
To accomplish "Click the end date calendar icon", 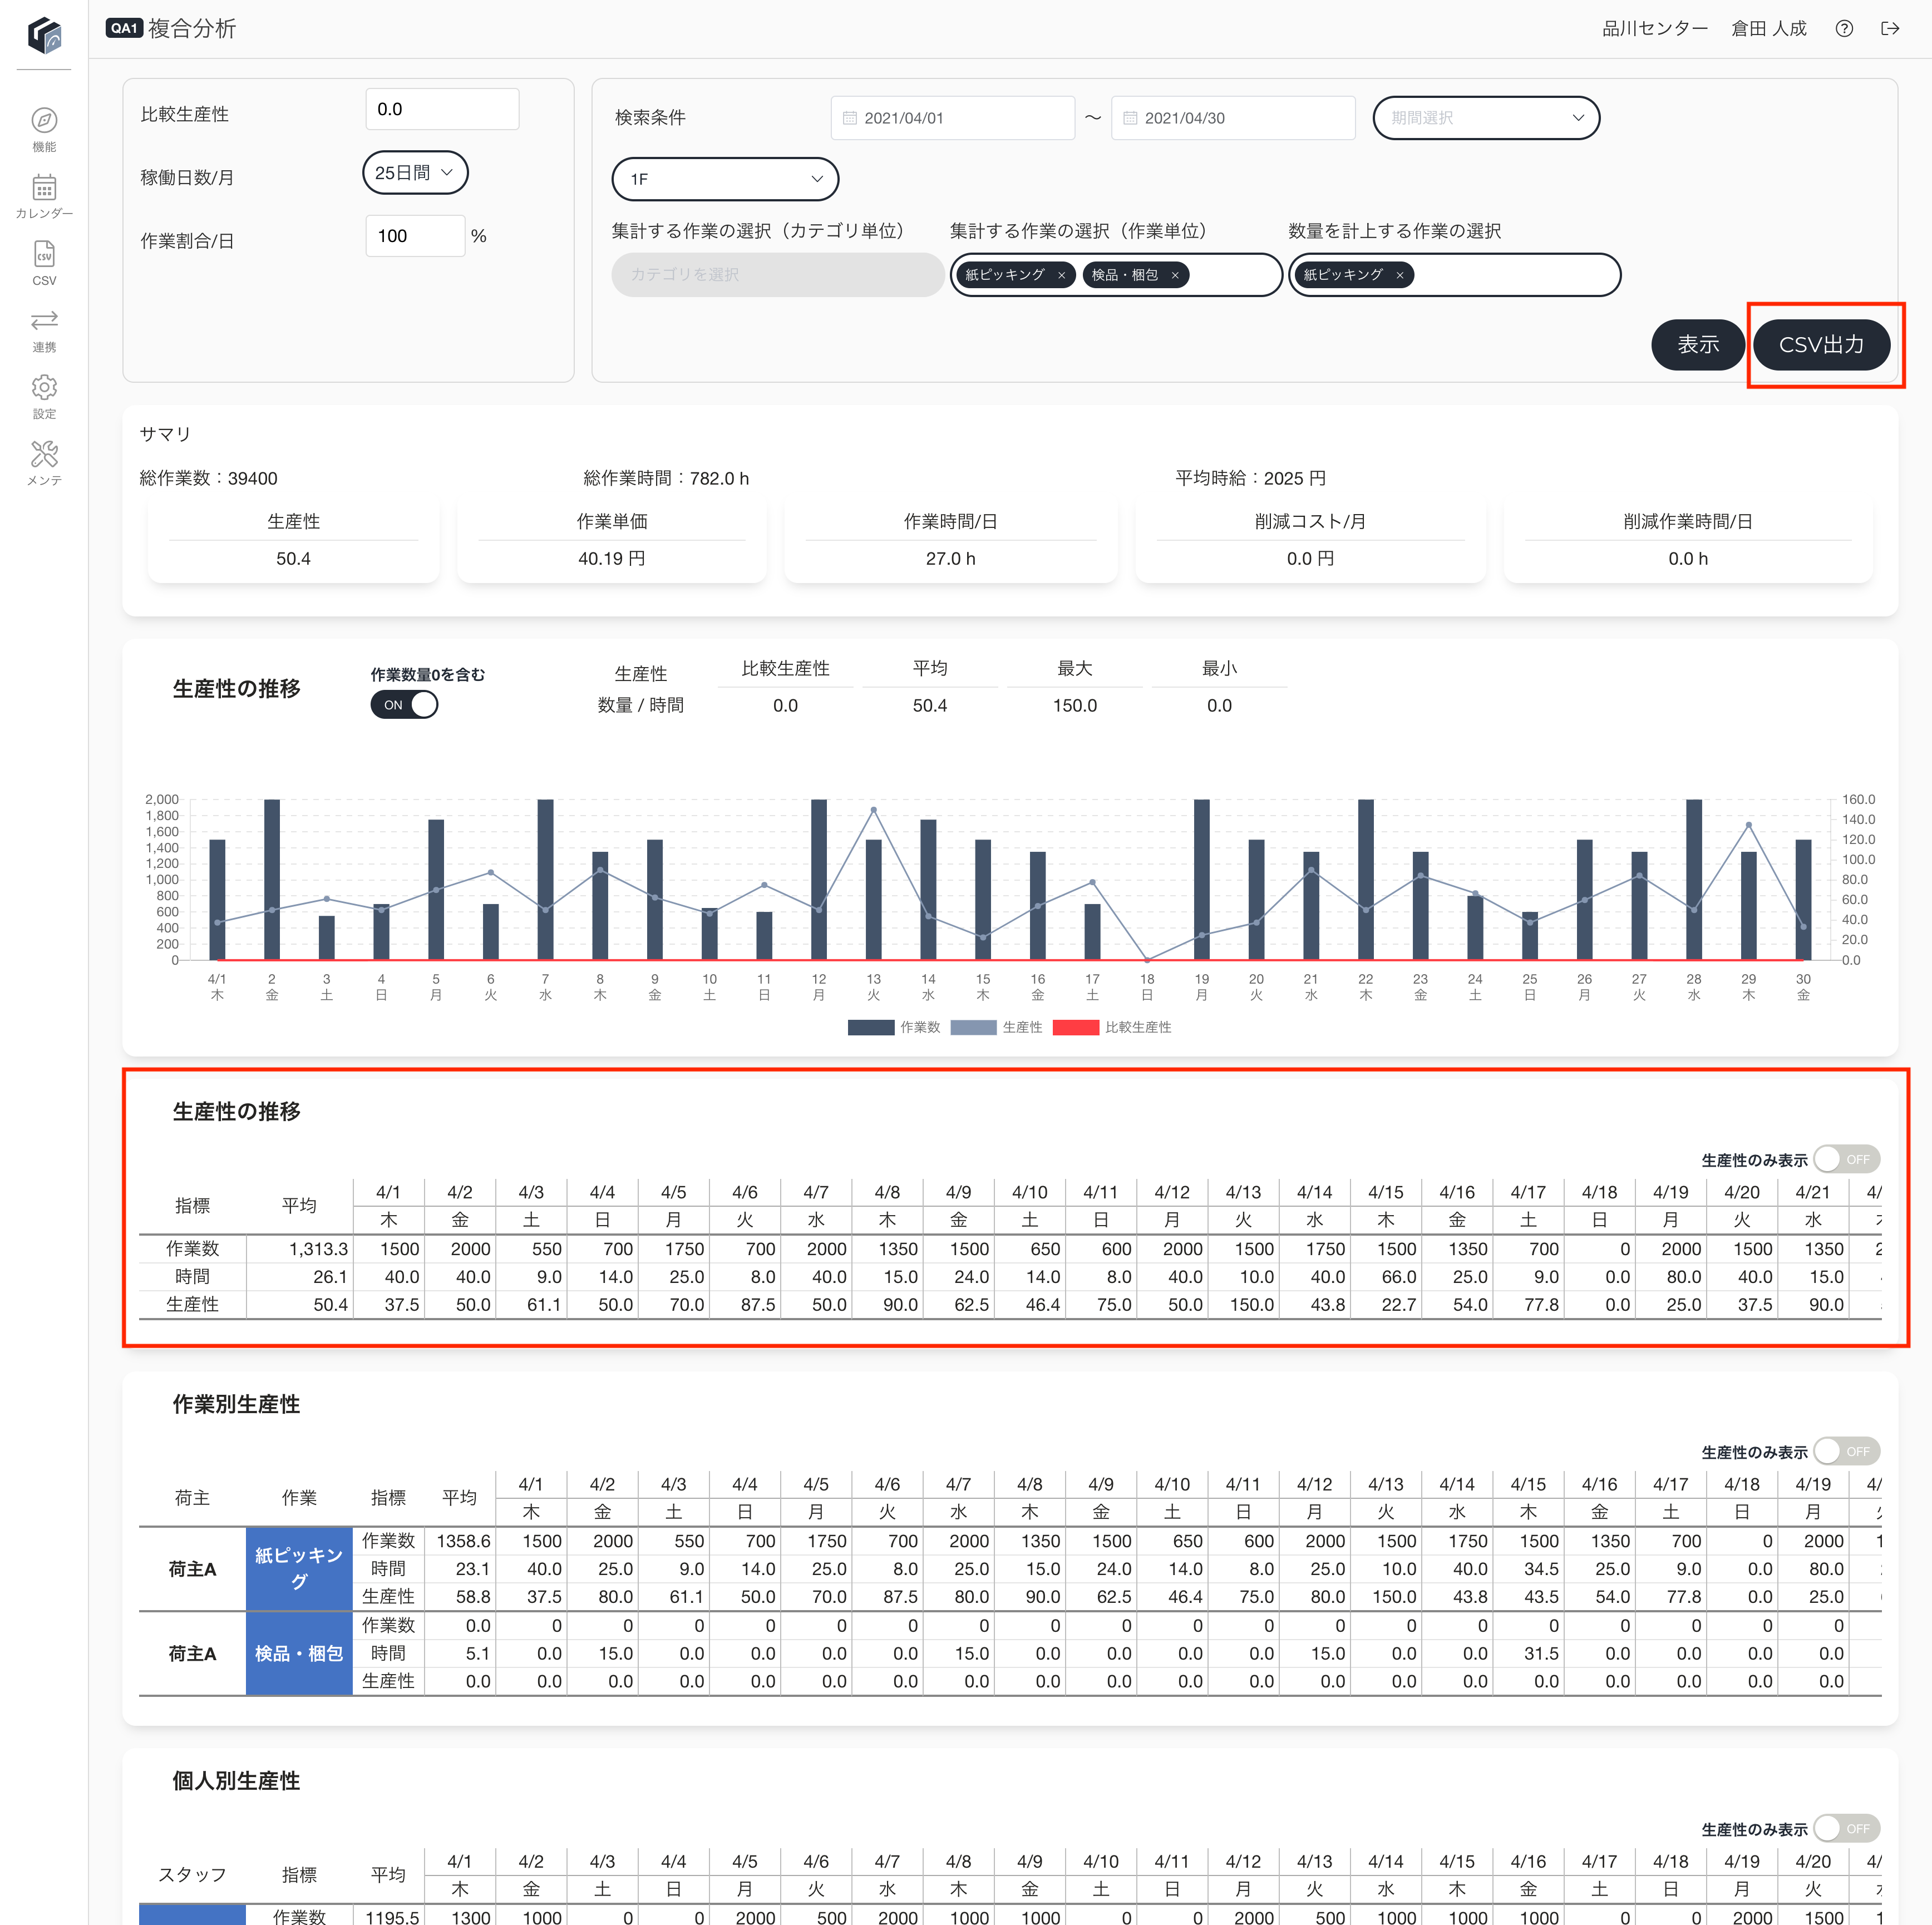I will [x=1130, y=118].
